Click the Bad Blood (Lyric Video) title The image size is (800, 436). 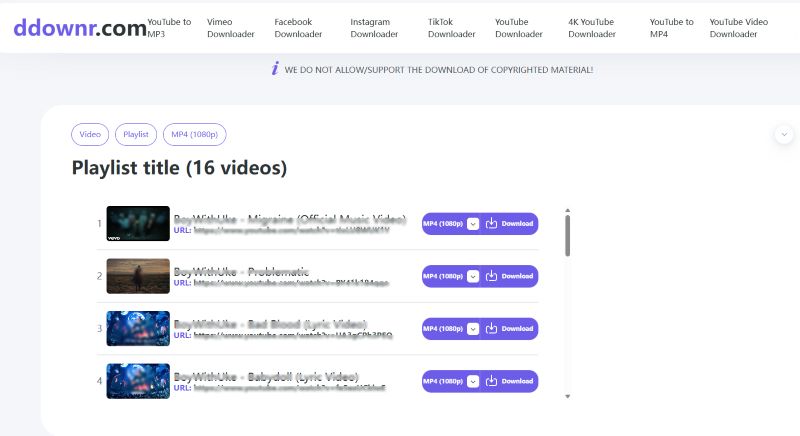click(270, 324)
